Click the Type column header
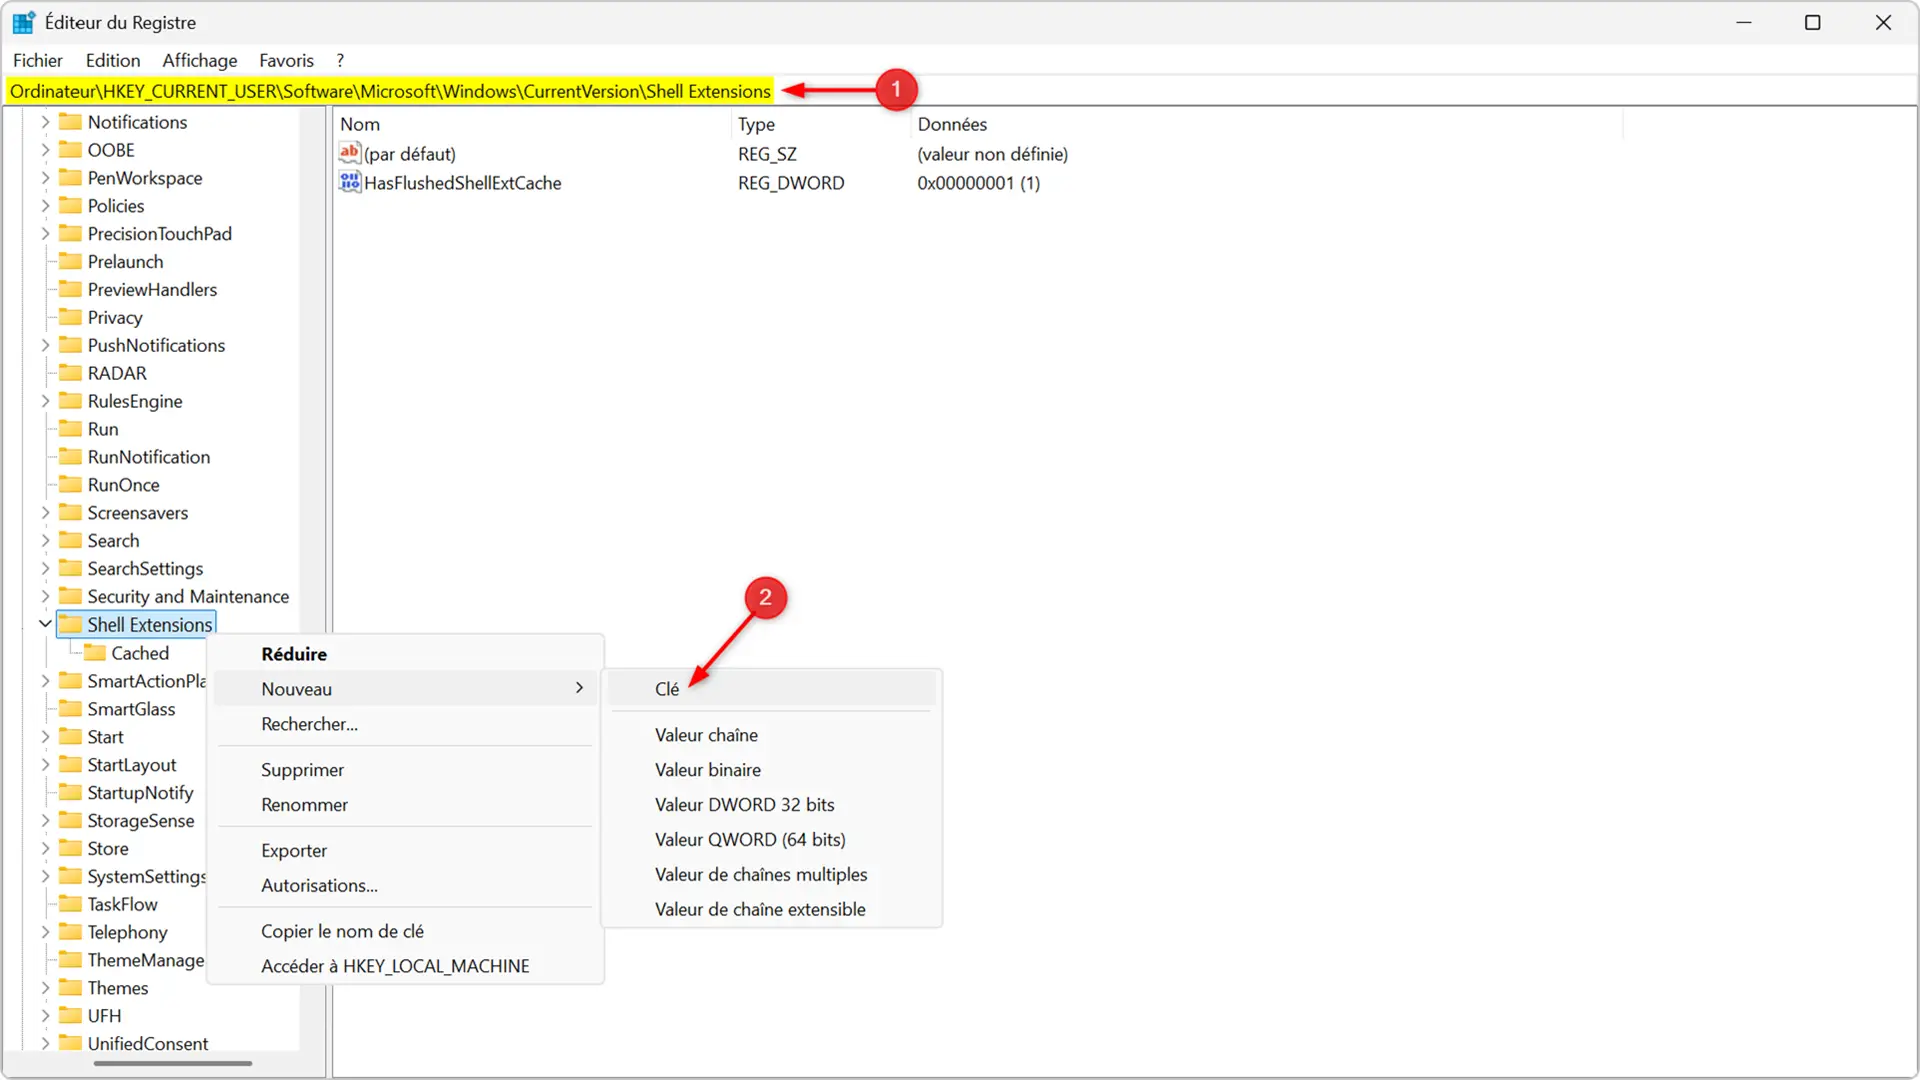 (x=821, y=124)
